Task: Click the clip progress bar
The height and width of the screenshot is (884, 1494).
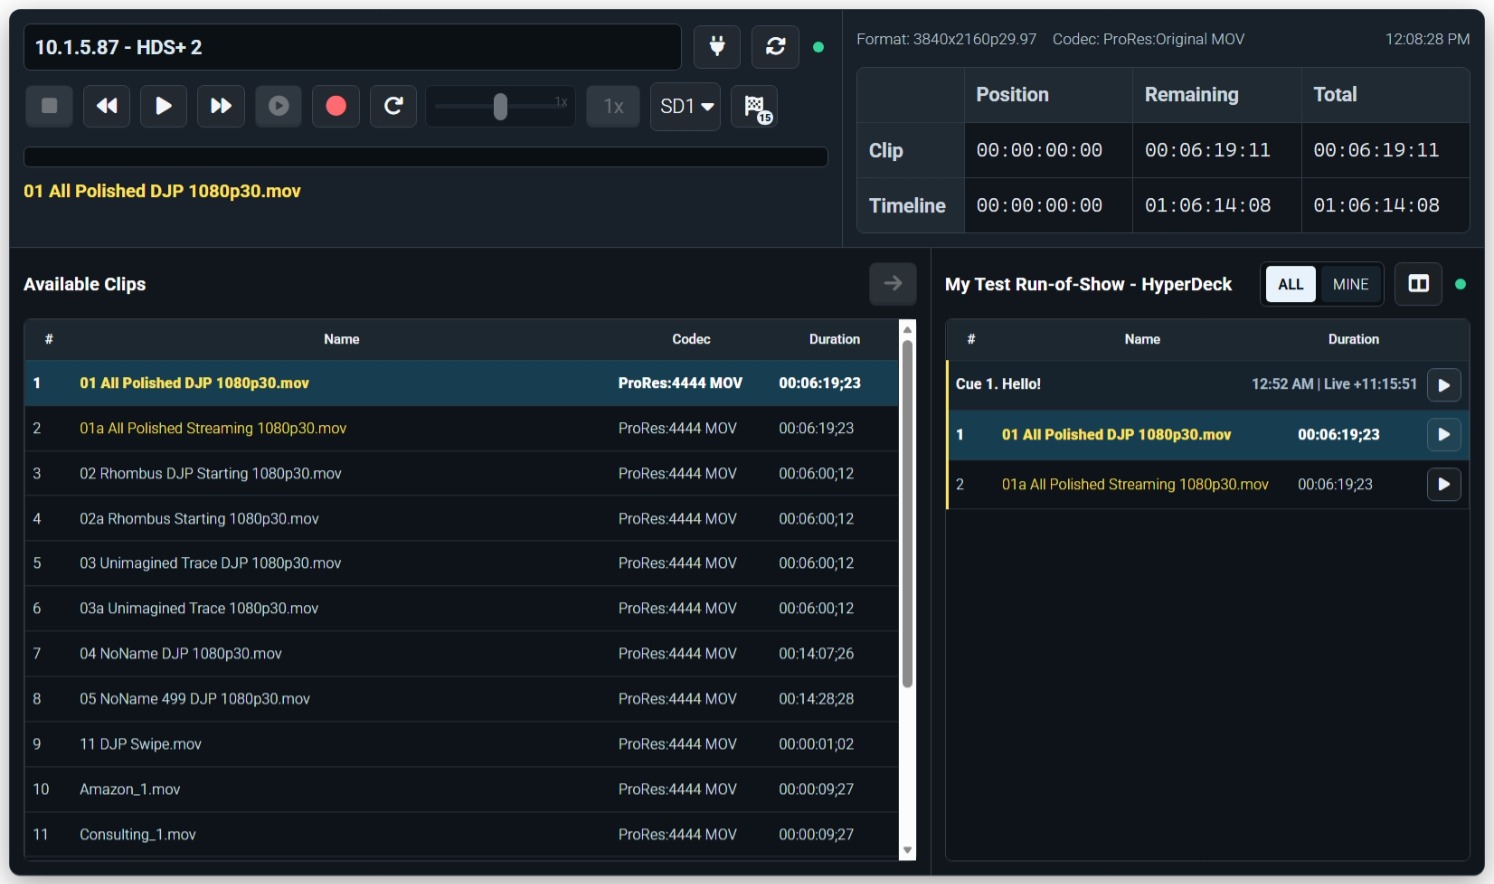Action: tap(425, 157)
